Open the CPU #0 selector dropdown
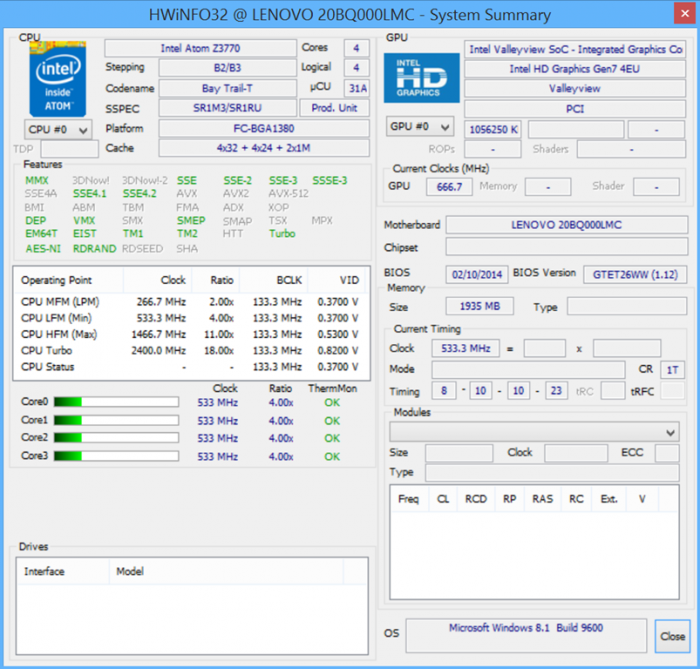 click(x=58, y=129)
